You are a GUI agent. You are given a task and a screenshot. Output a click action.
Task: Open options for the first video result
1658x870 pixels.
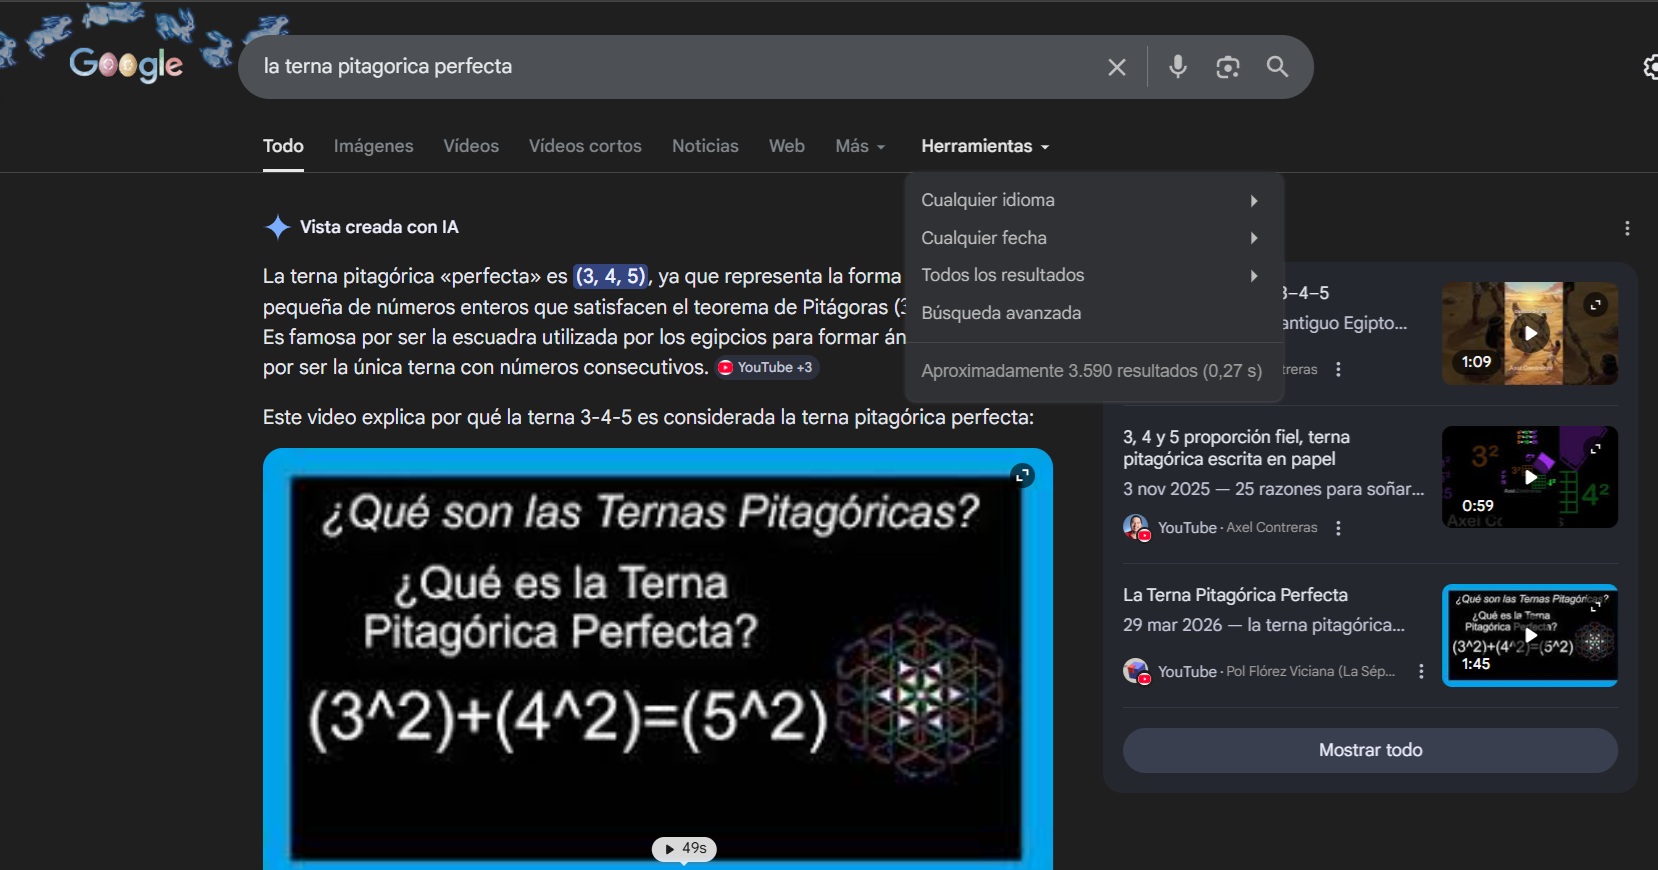point(1338,370)
